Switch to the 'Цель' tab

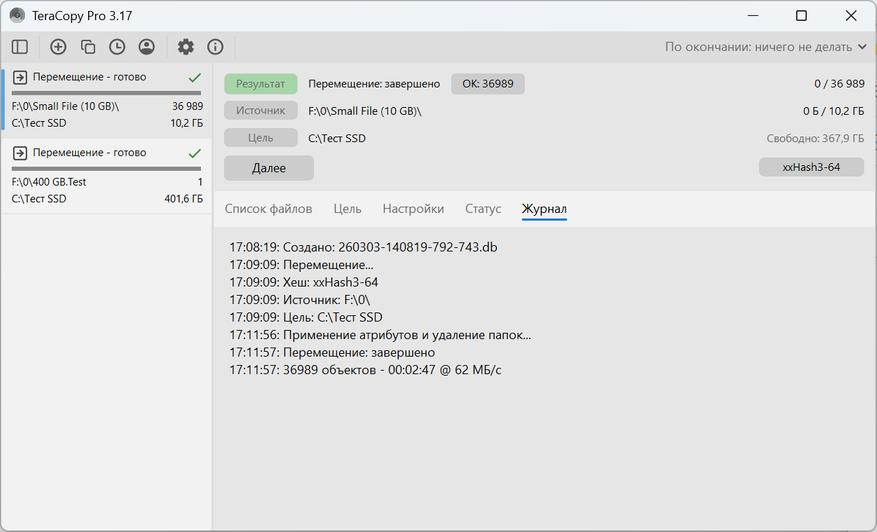click(x=347, y=209)
